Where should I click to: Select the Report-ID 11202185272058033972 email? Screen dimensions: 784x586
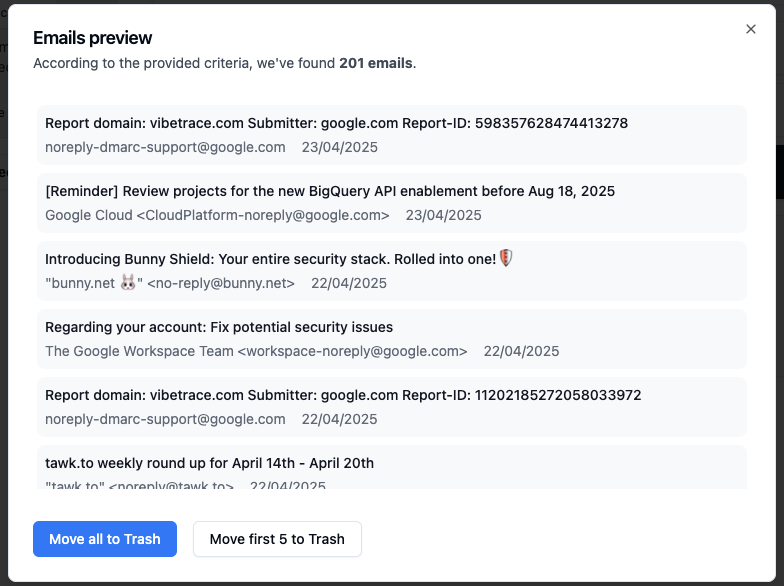pyautogui.click(x=392, y=407)
